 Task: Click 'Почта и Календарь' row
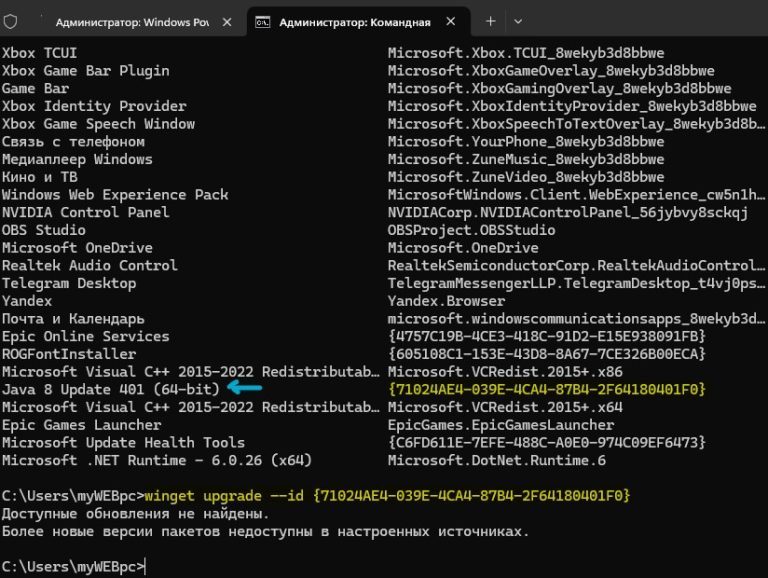pyautogui.click(x=73, y=319)
